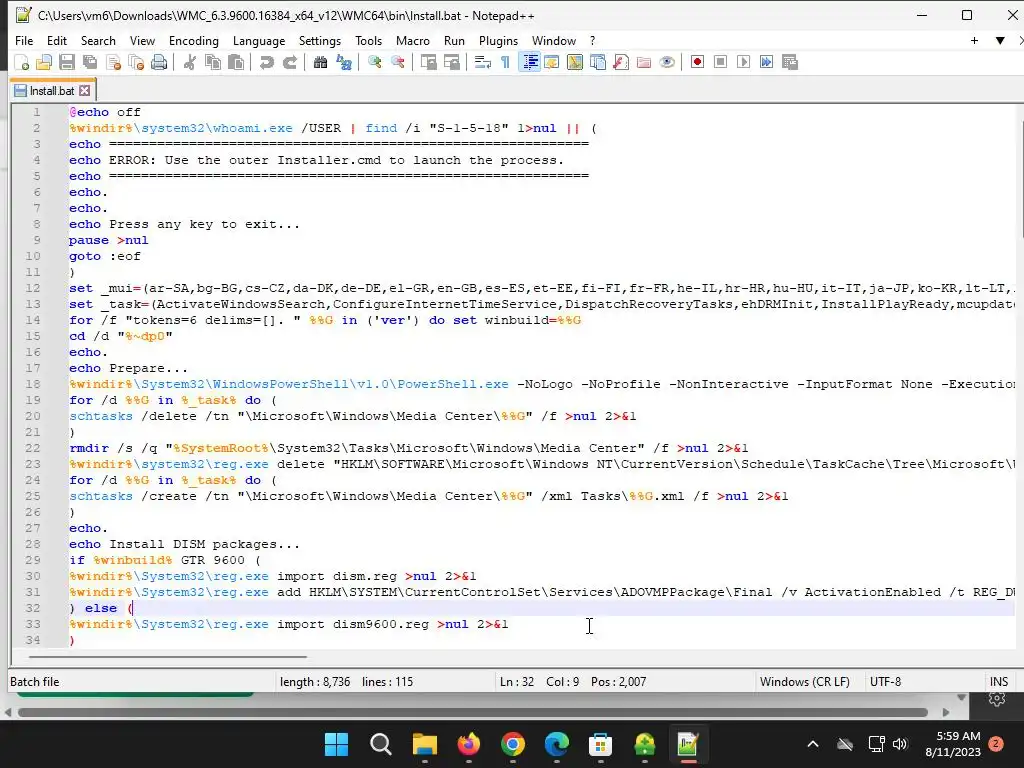Create a new document with the New icon

[x=22, y=62]
